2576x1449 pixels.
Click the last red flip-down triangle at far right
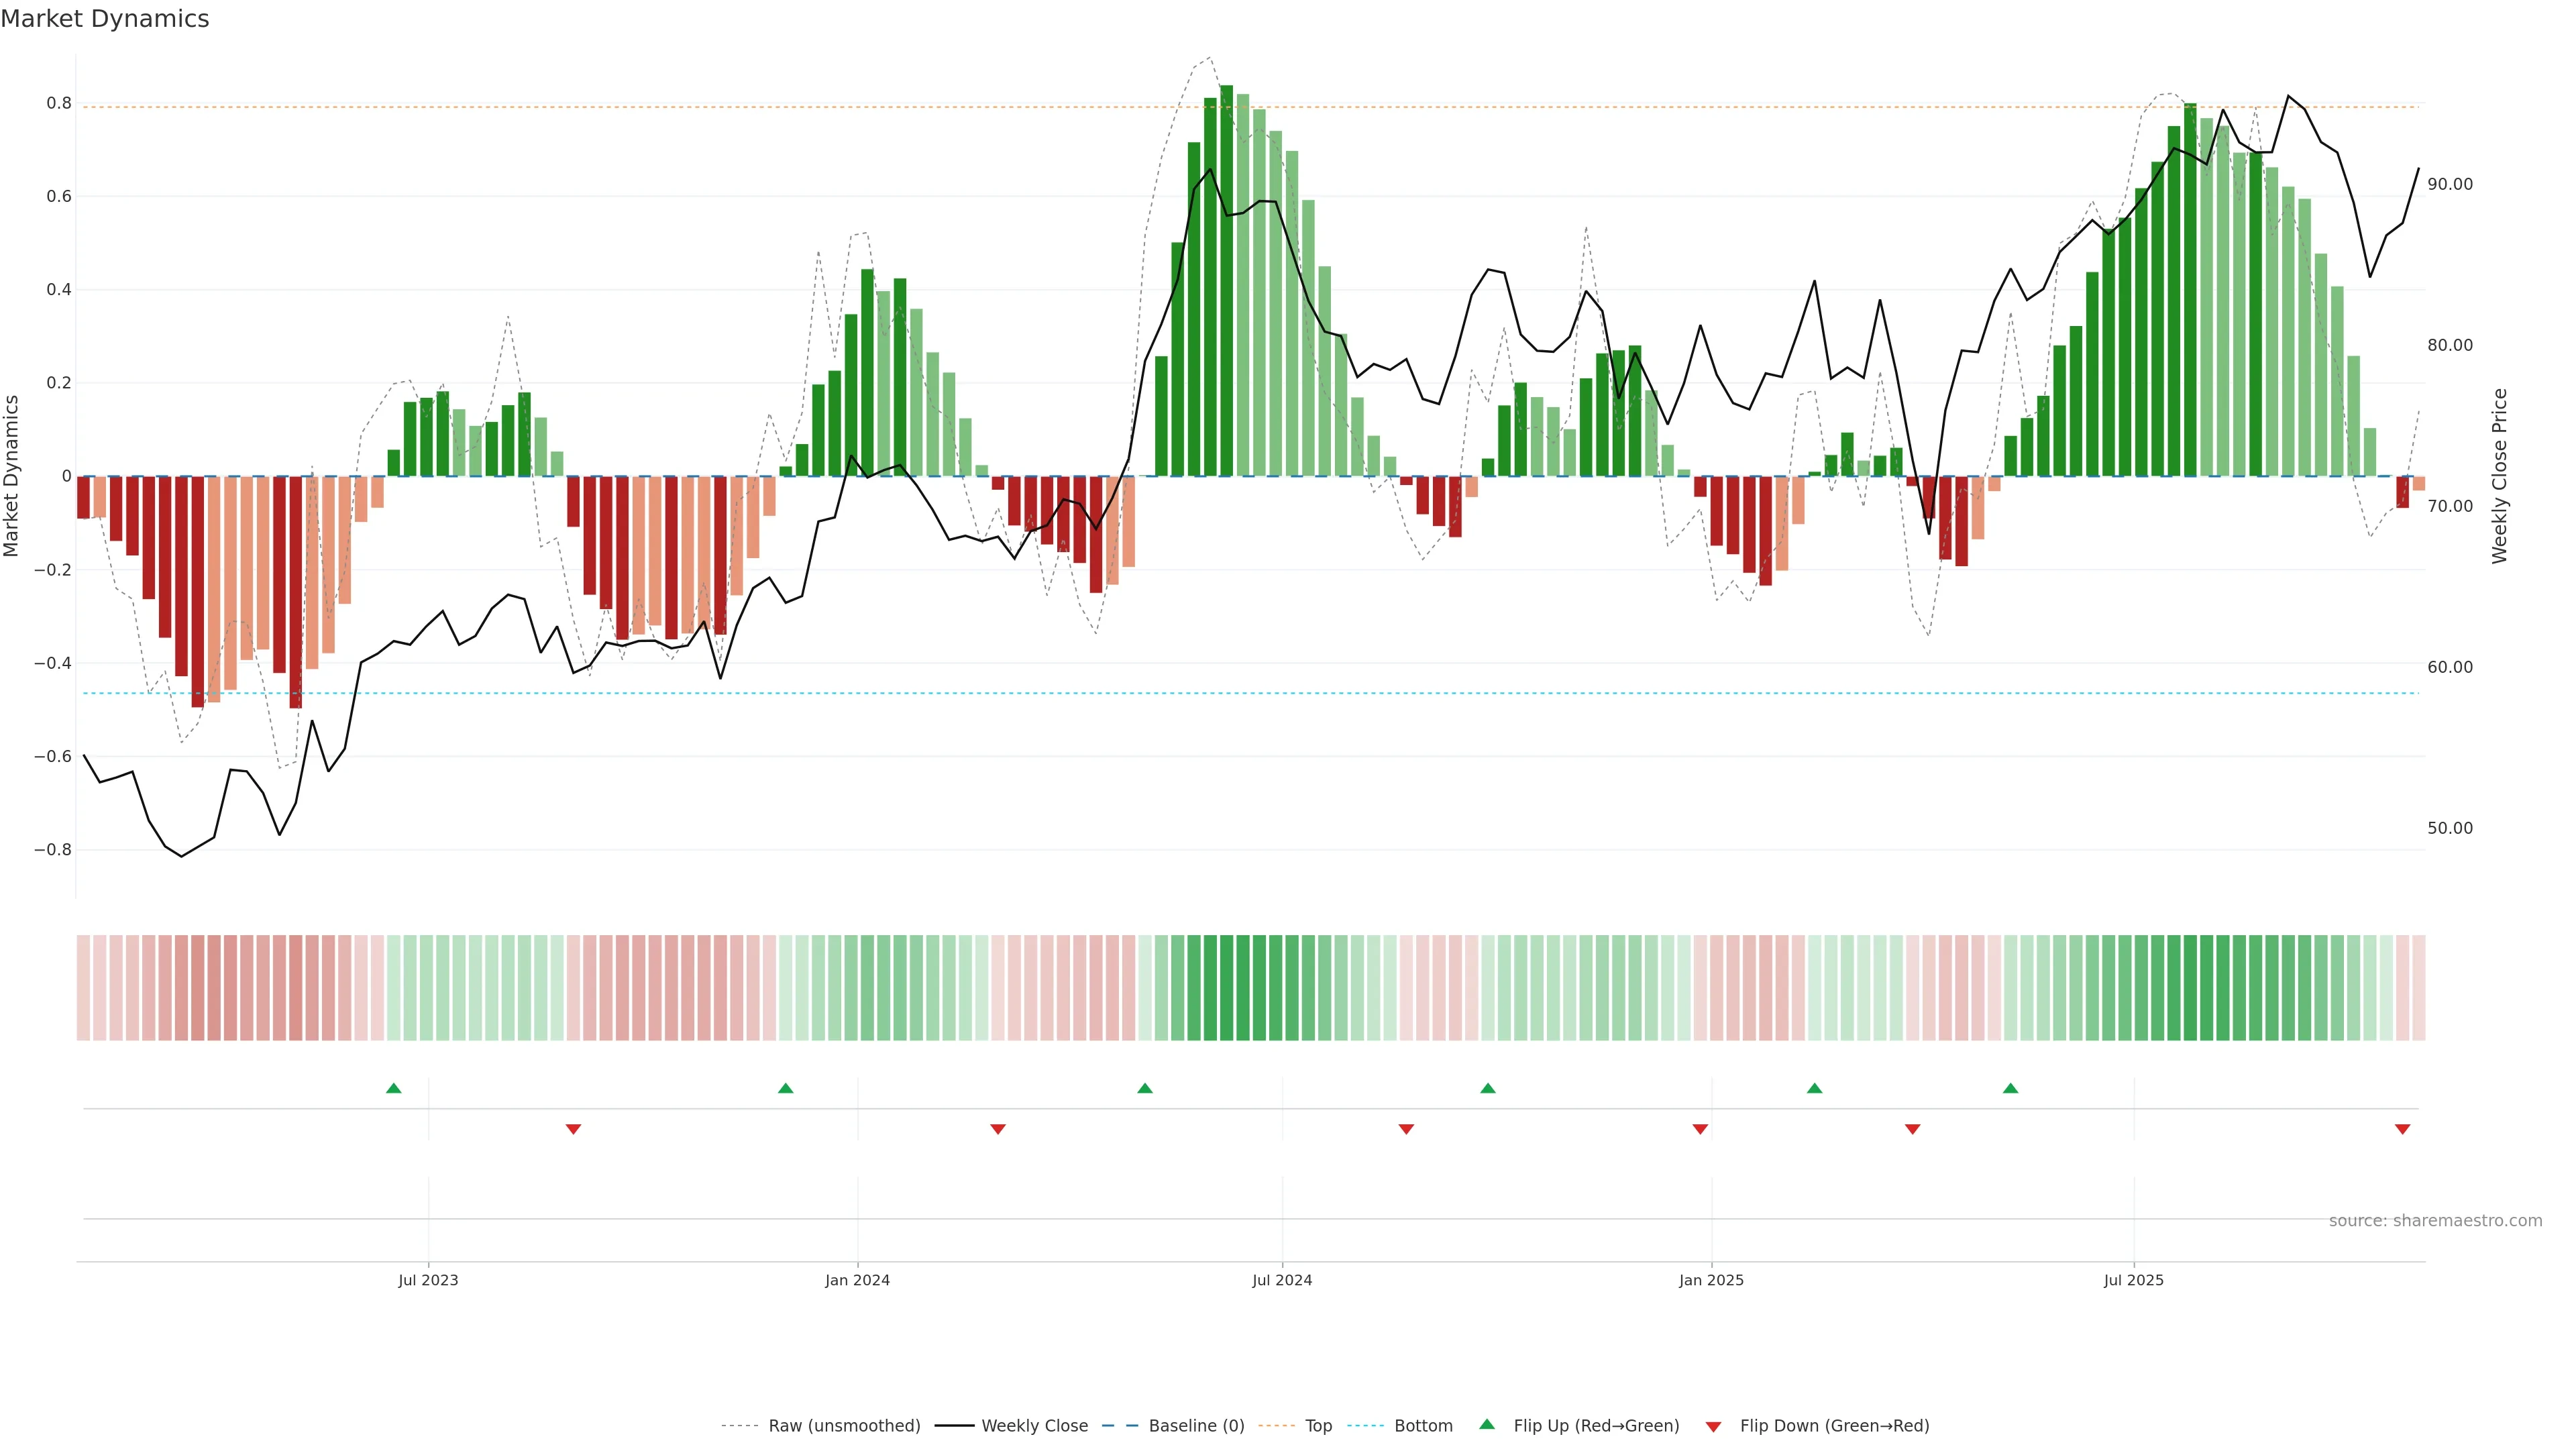coord(2402,1129)
